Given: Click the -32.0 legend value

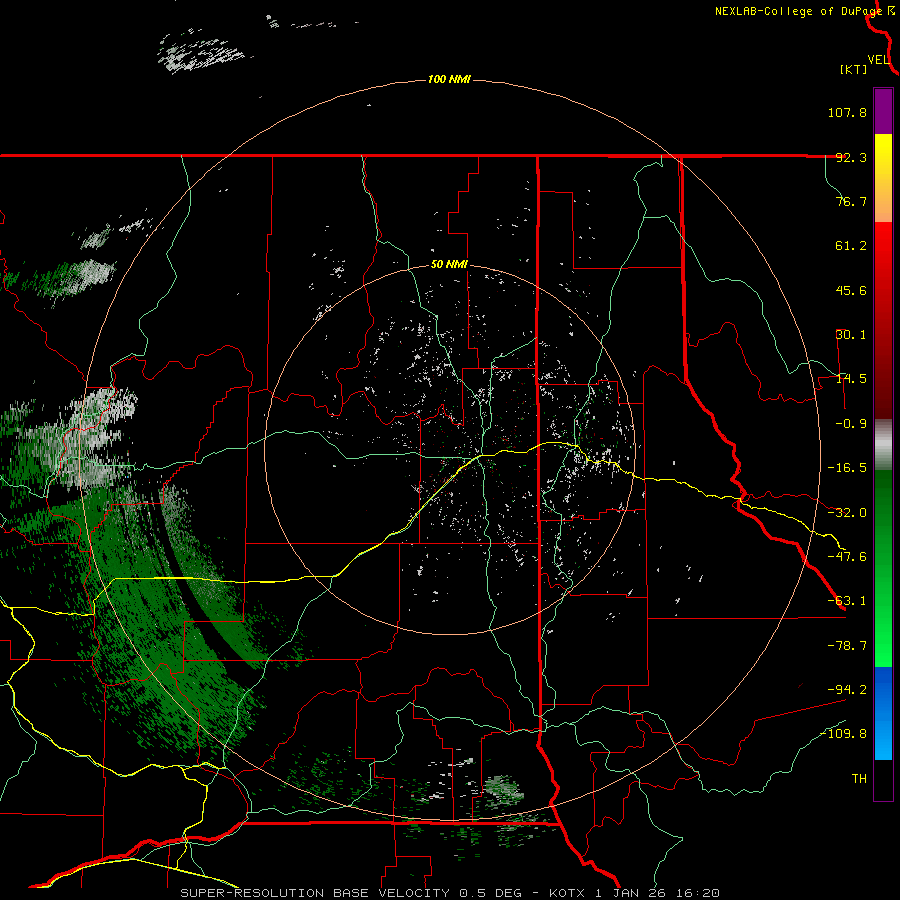Looking at the screenshot, I should point(847,513).
